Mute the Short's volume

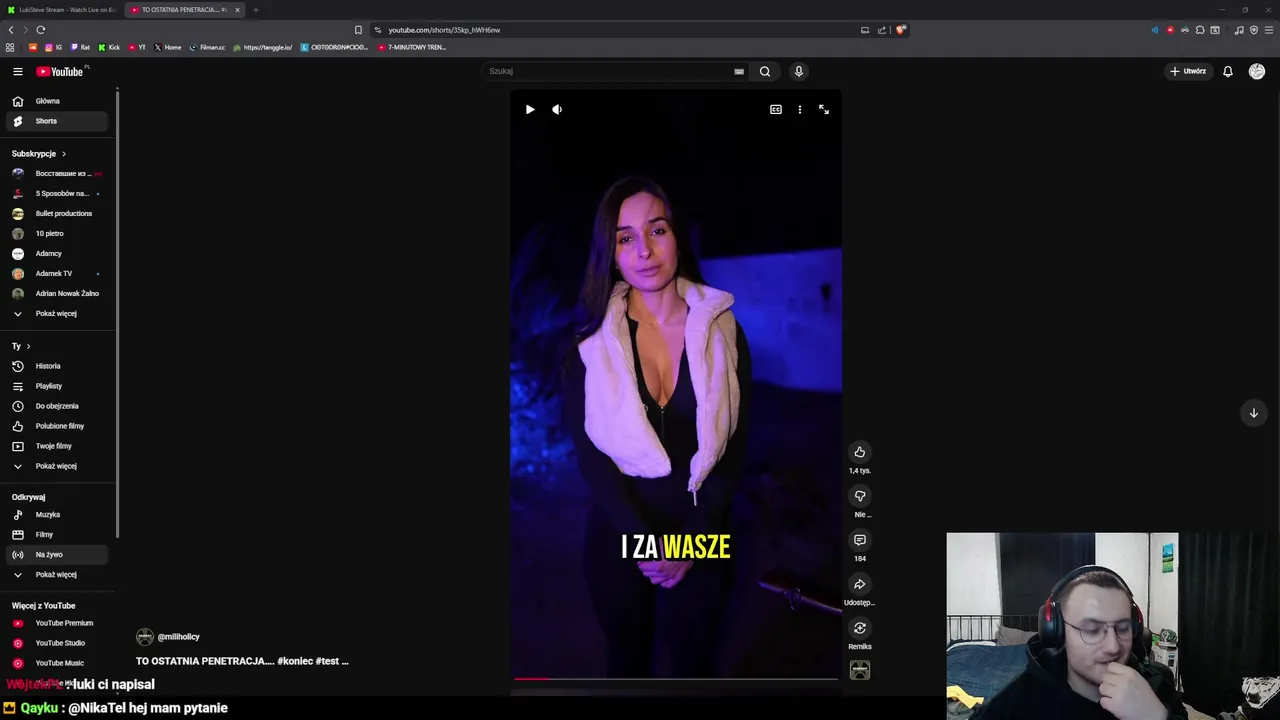pos(557,109)
